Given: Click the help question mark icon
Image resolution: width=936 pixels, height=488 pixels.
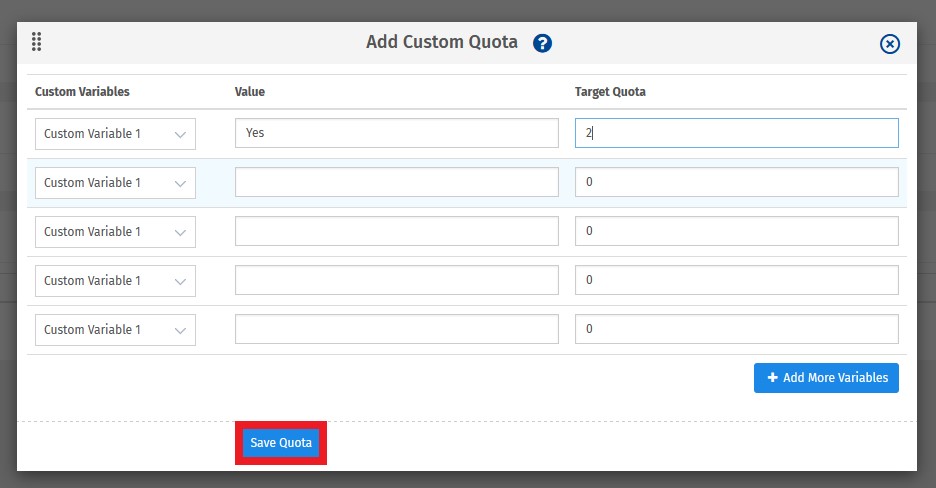Looking at the screenshot, I should coord(542,43).
